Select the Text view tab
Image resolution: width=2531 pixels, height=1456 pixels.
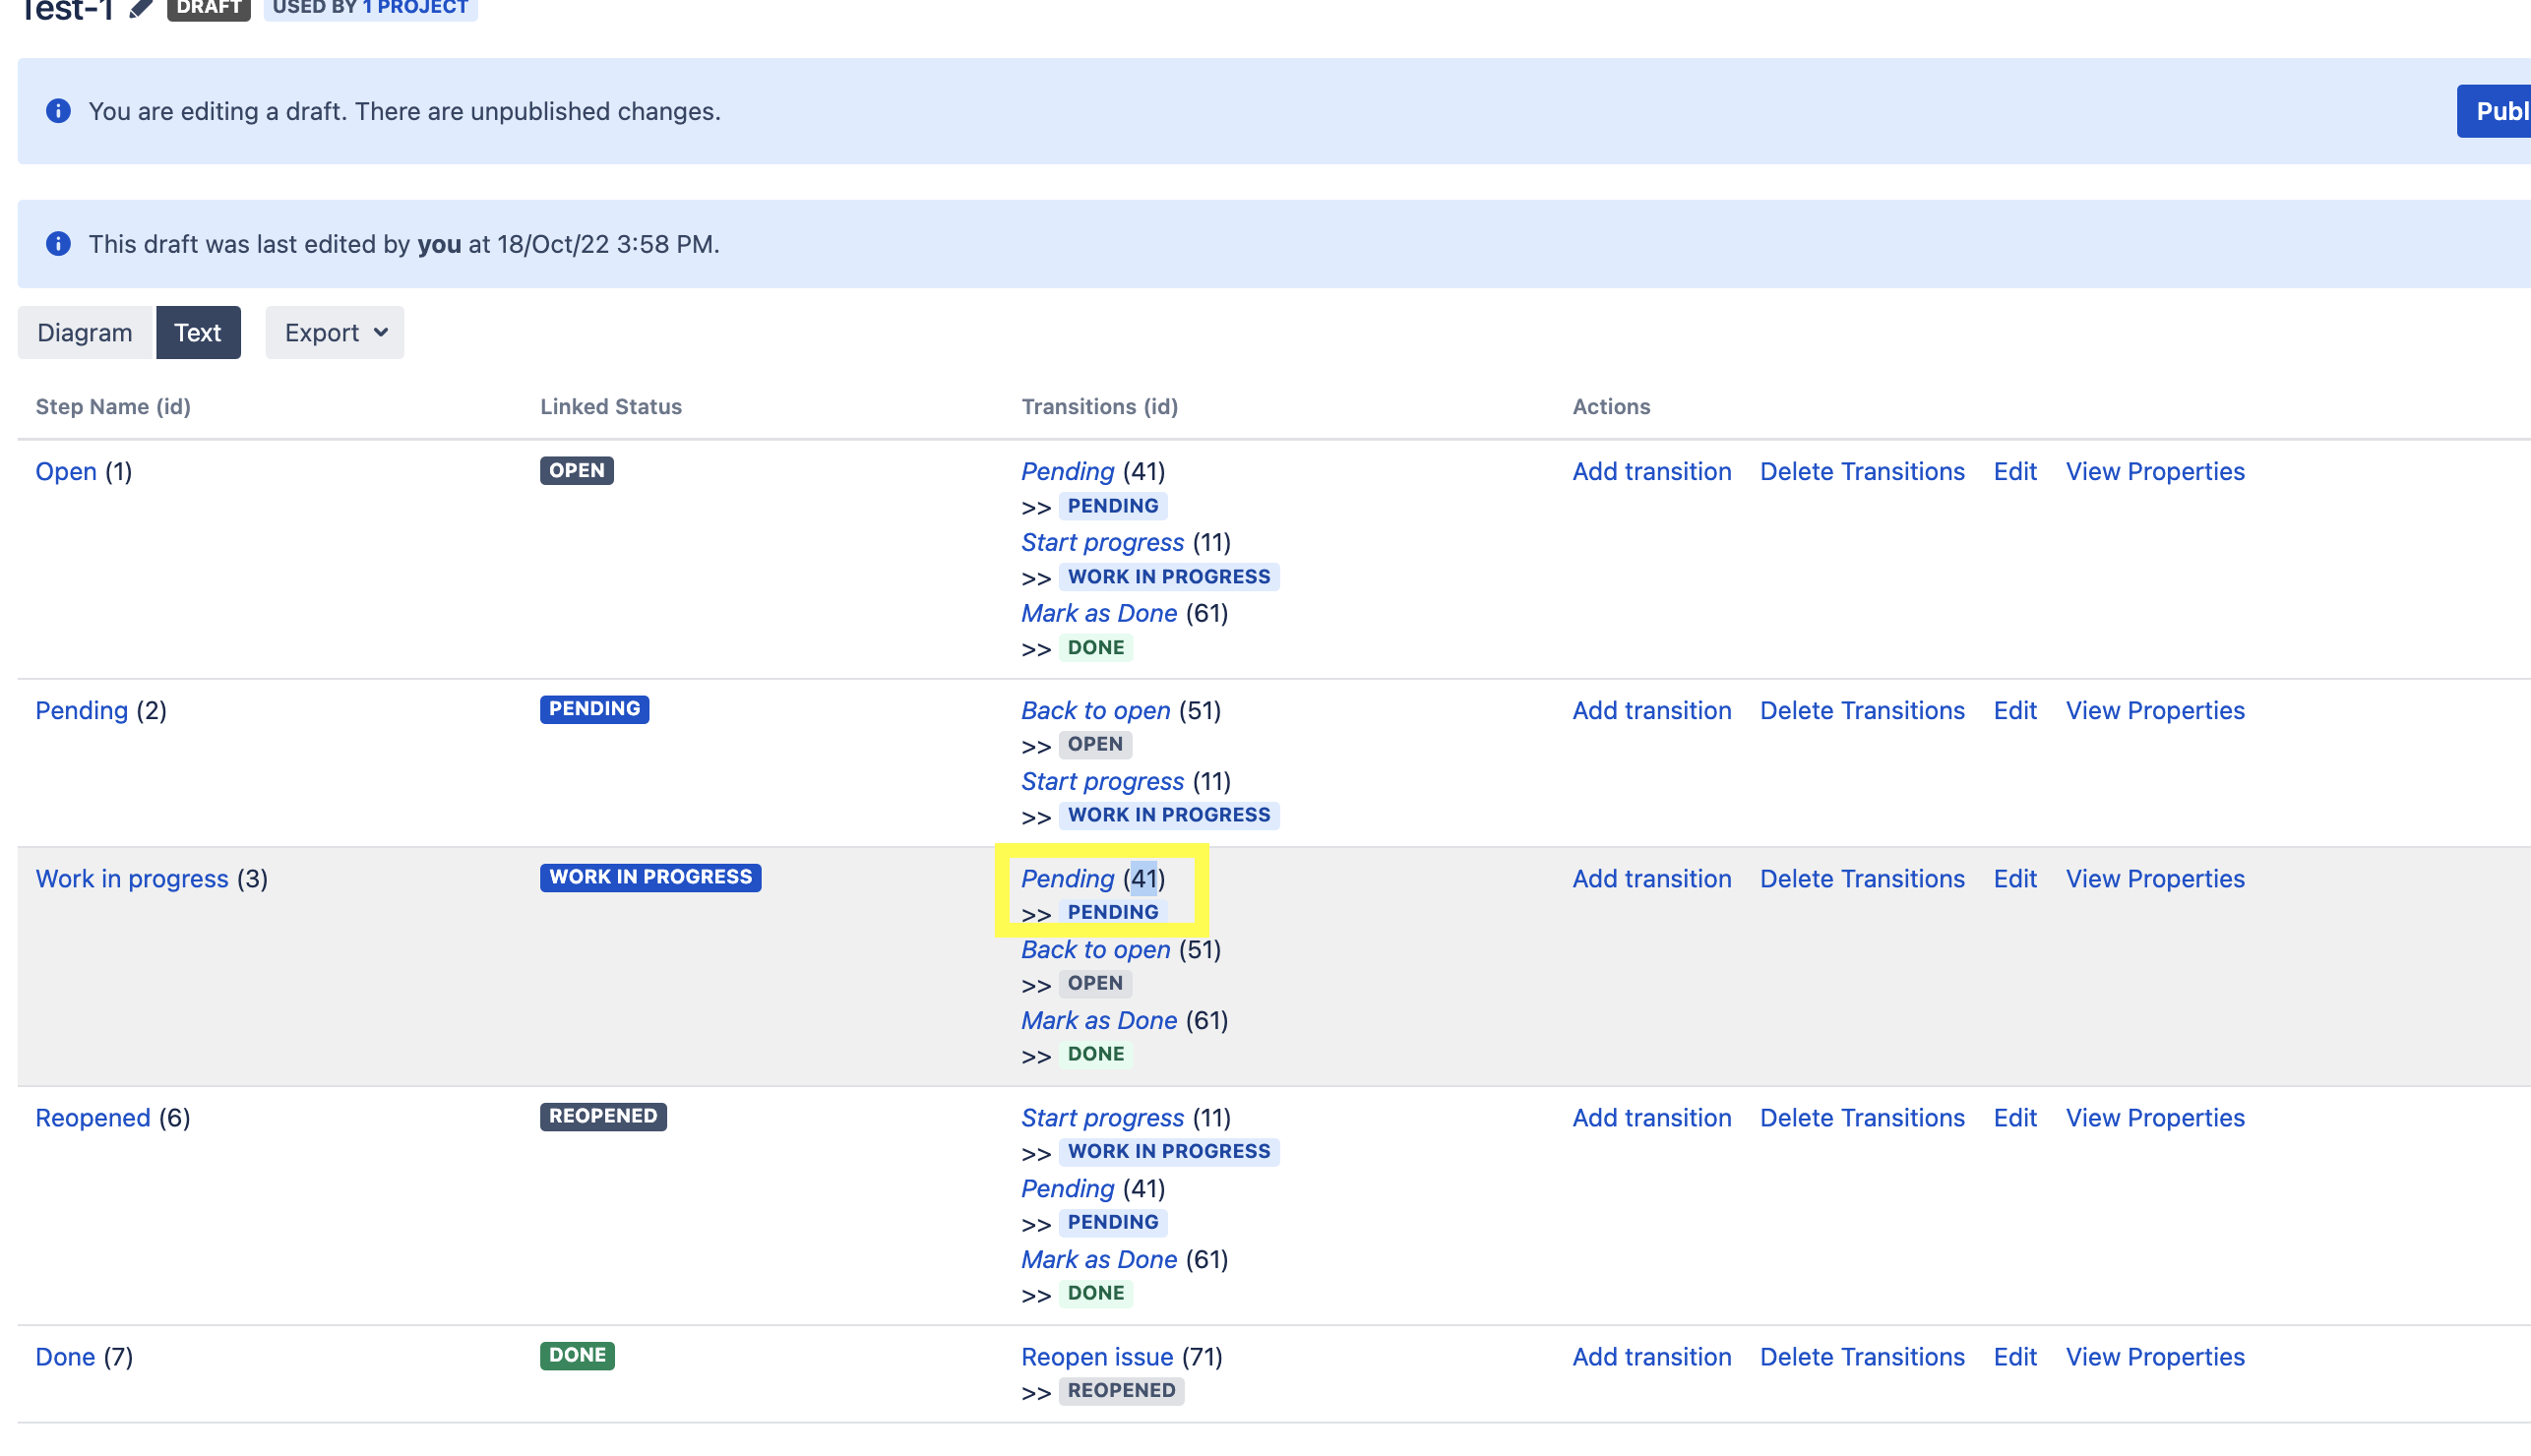197,332
